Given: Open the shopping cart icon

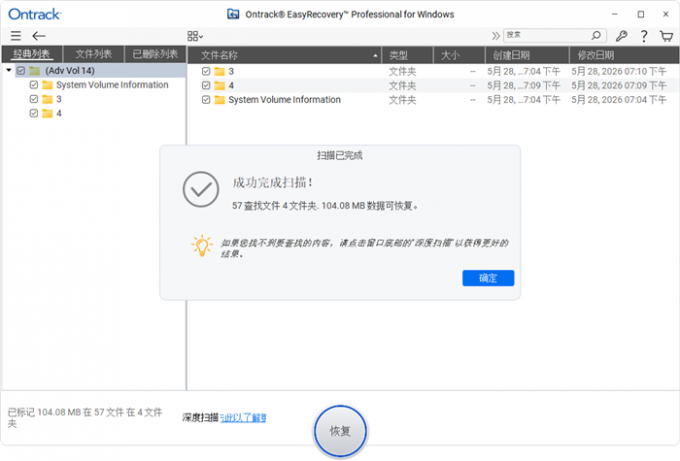Looking at the screenshot, I should tap(666, 36).
